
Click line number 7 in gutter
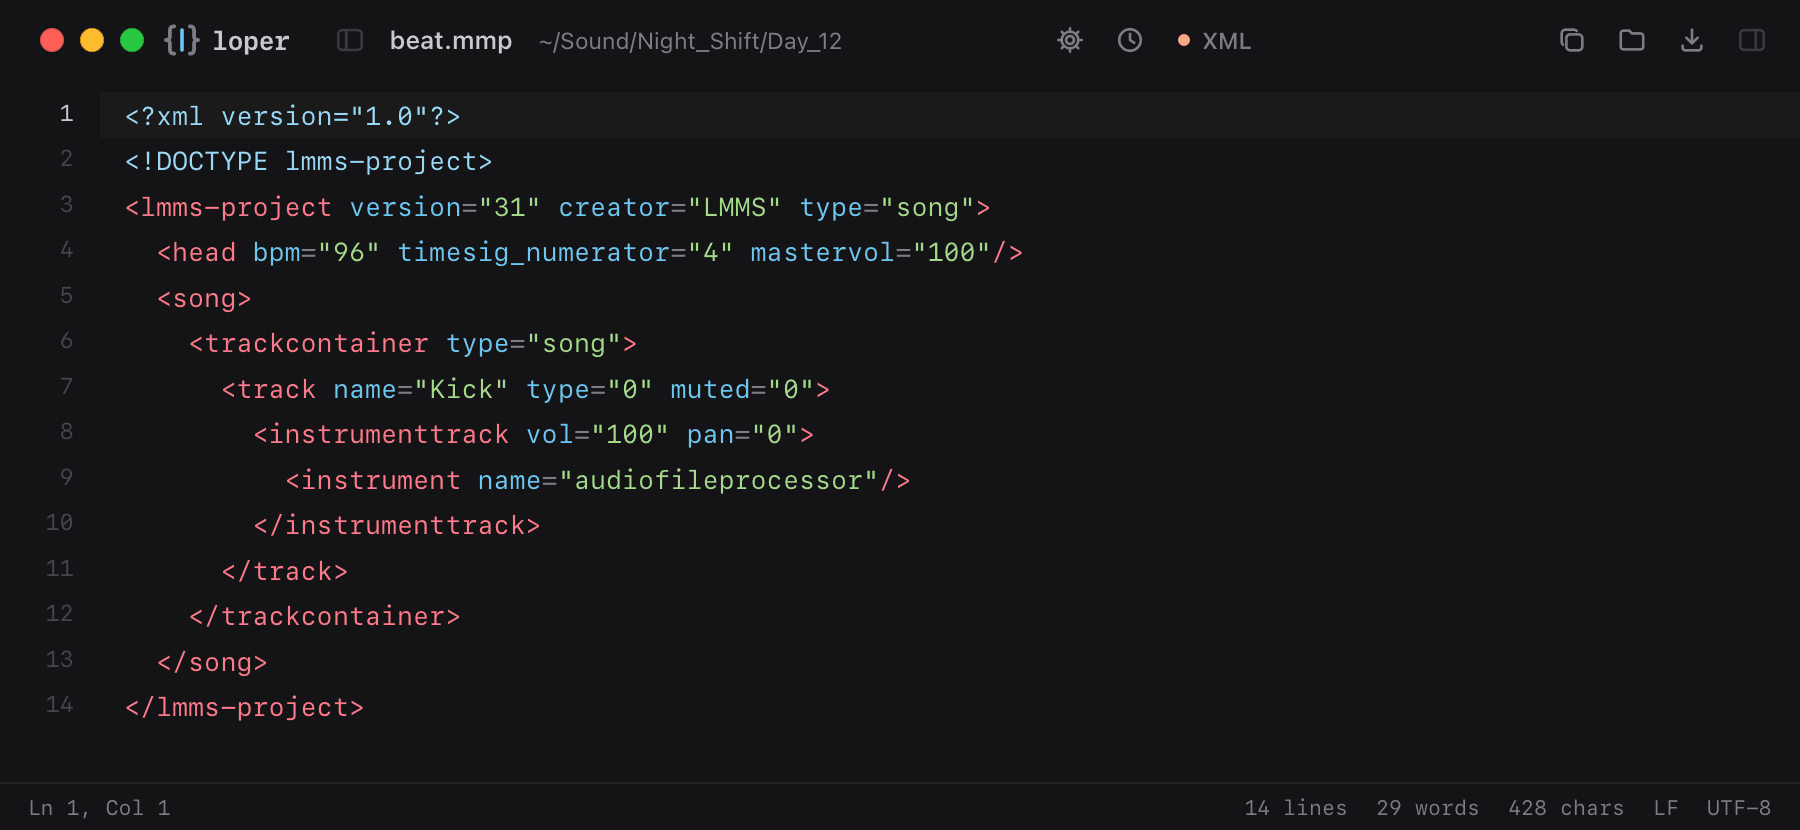coord(66,387)
